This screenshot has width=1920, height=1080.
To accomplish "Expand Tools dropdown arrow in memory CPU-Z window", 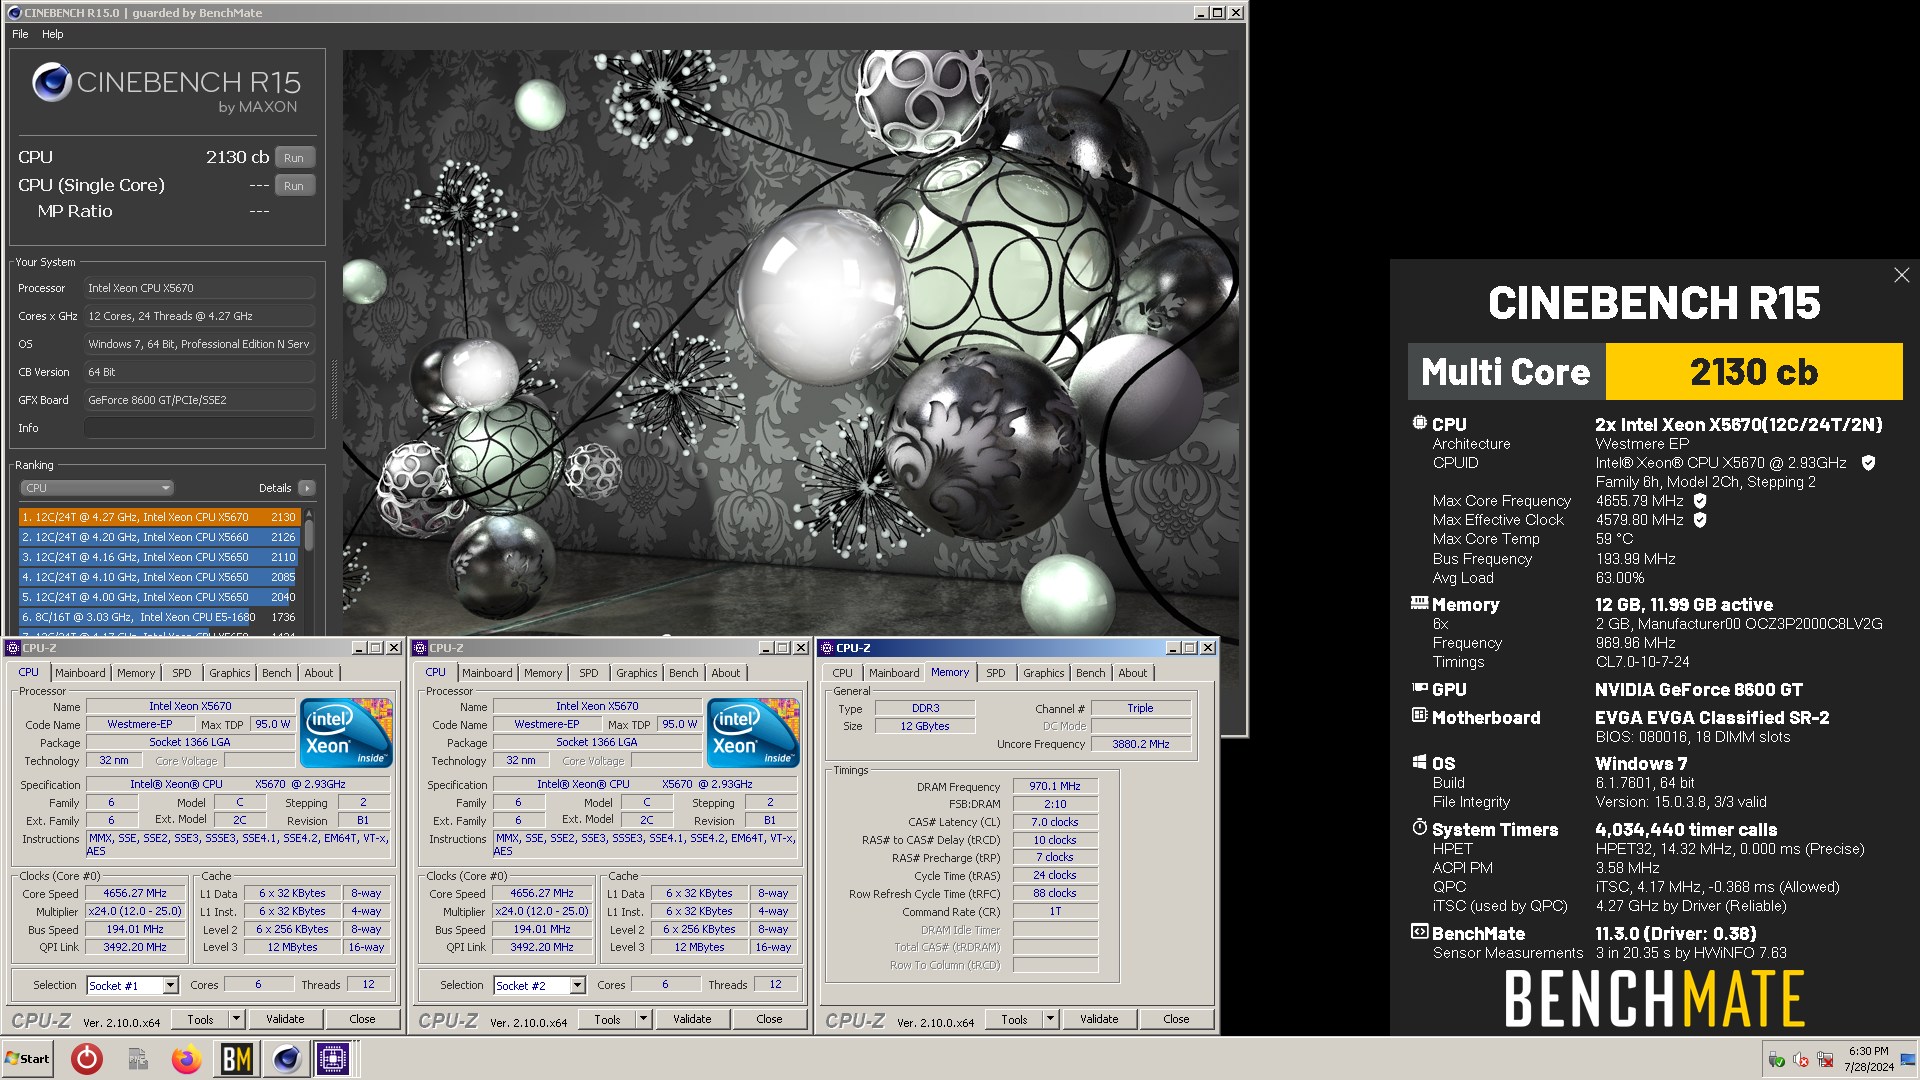I will click(1050, 1019).
